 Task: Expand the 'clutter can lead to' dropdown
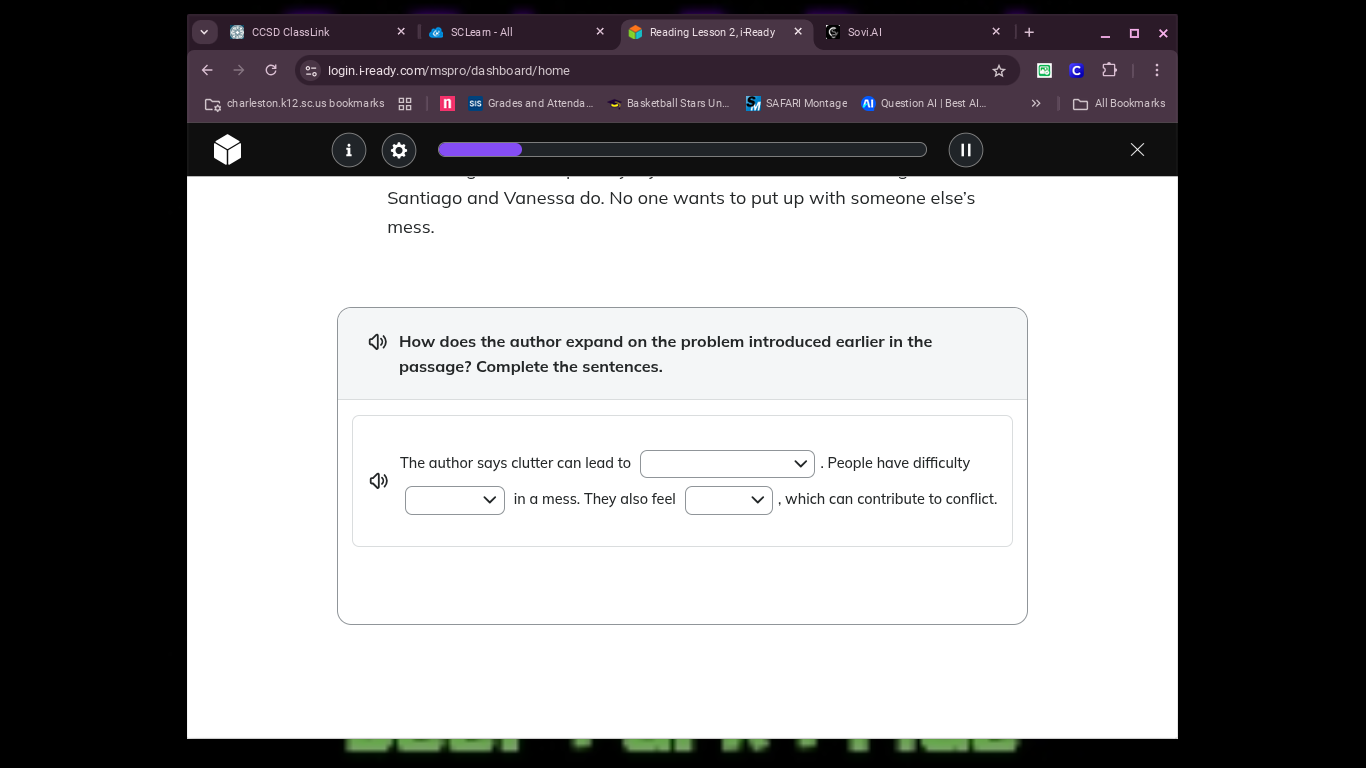click(727, 464)
